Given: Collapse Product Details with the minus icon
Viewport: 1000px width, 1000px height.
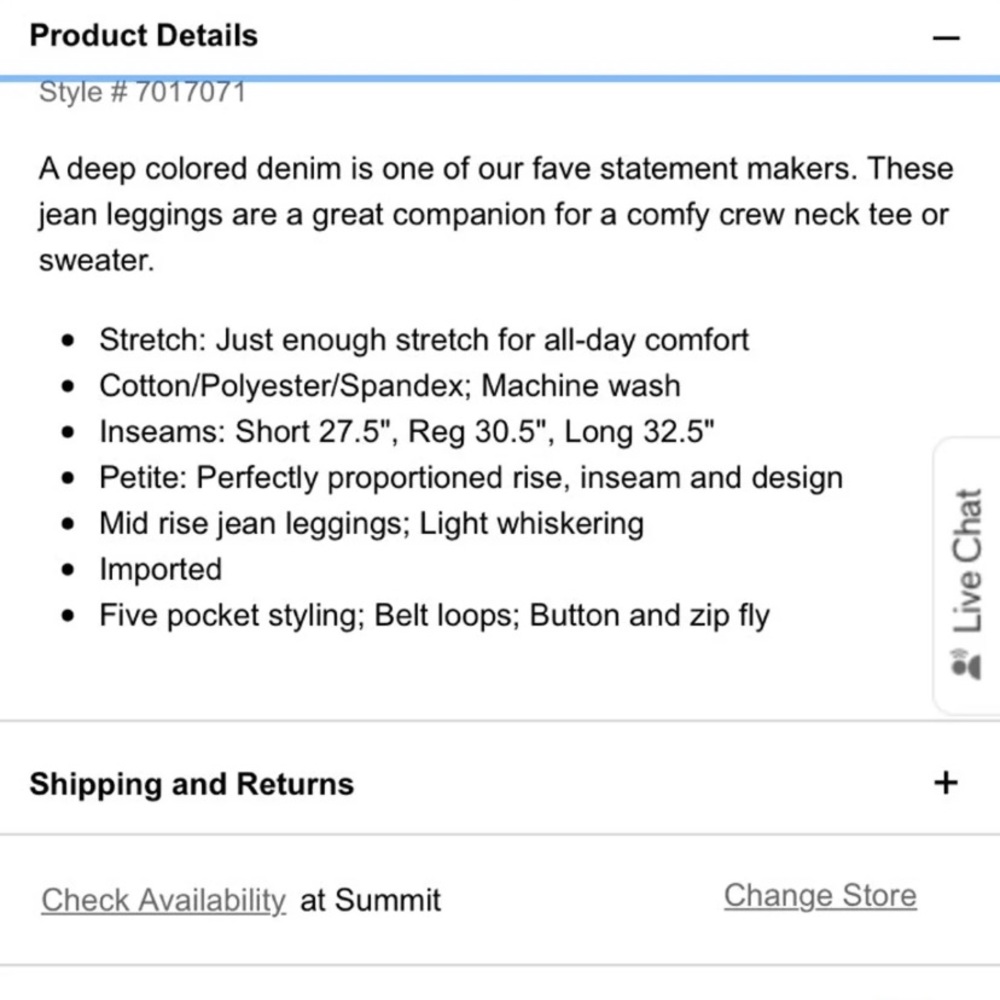Looking at the screenshot, I should pyautogui.click(x=946, y=38).
